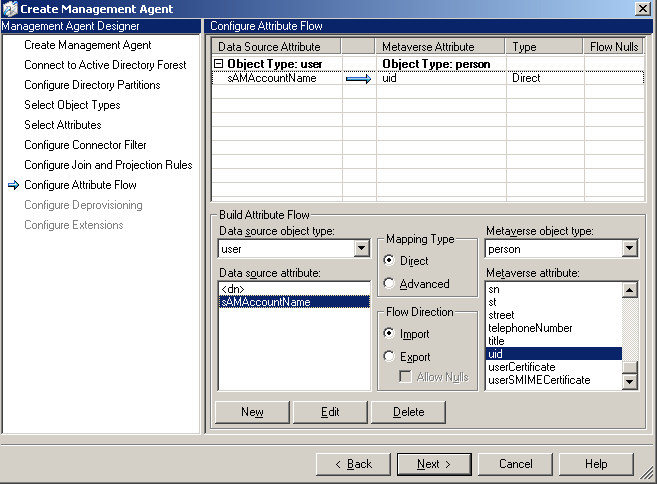Open Select Attributes step
The width and height of the screenshot is (657, 484).
point(63,125)
